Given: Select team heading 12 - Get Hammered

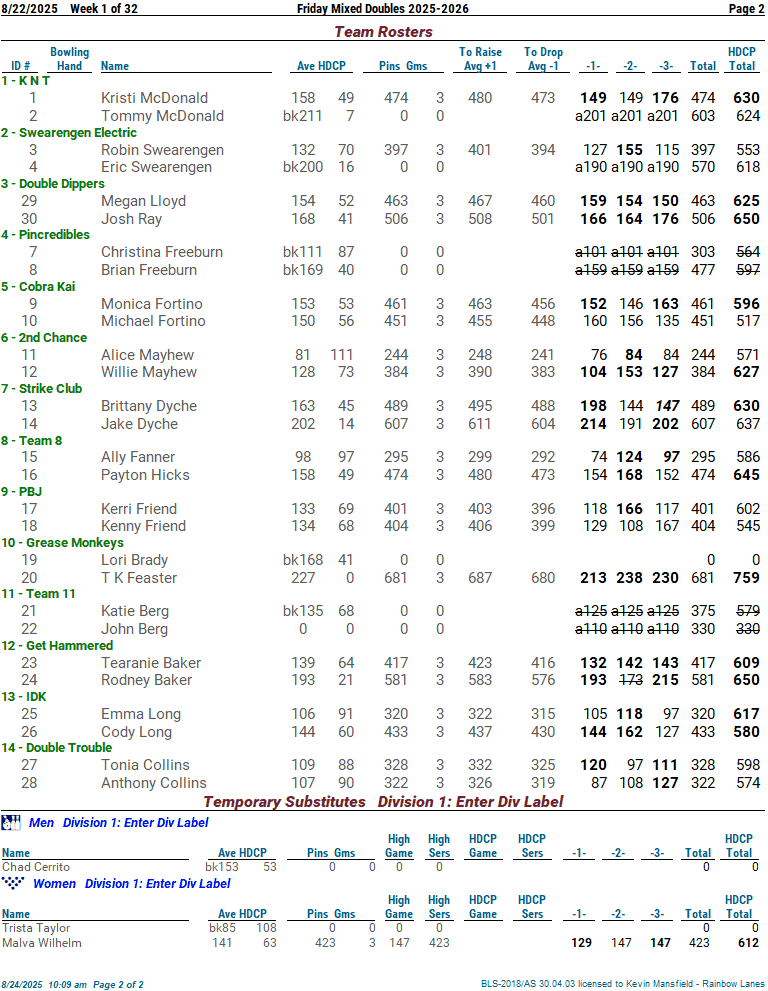Looking at the screenshot, I should pyautogui.click(x=57, y=645).
